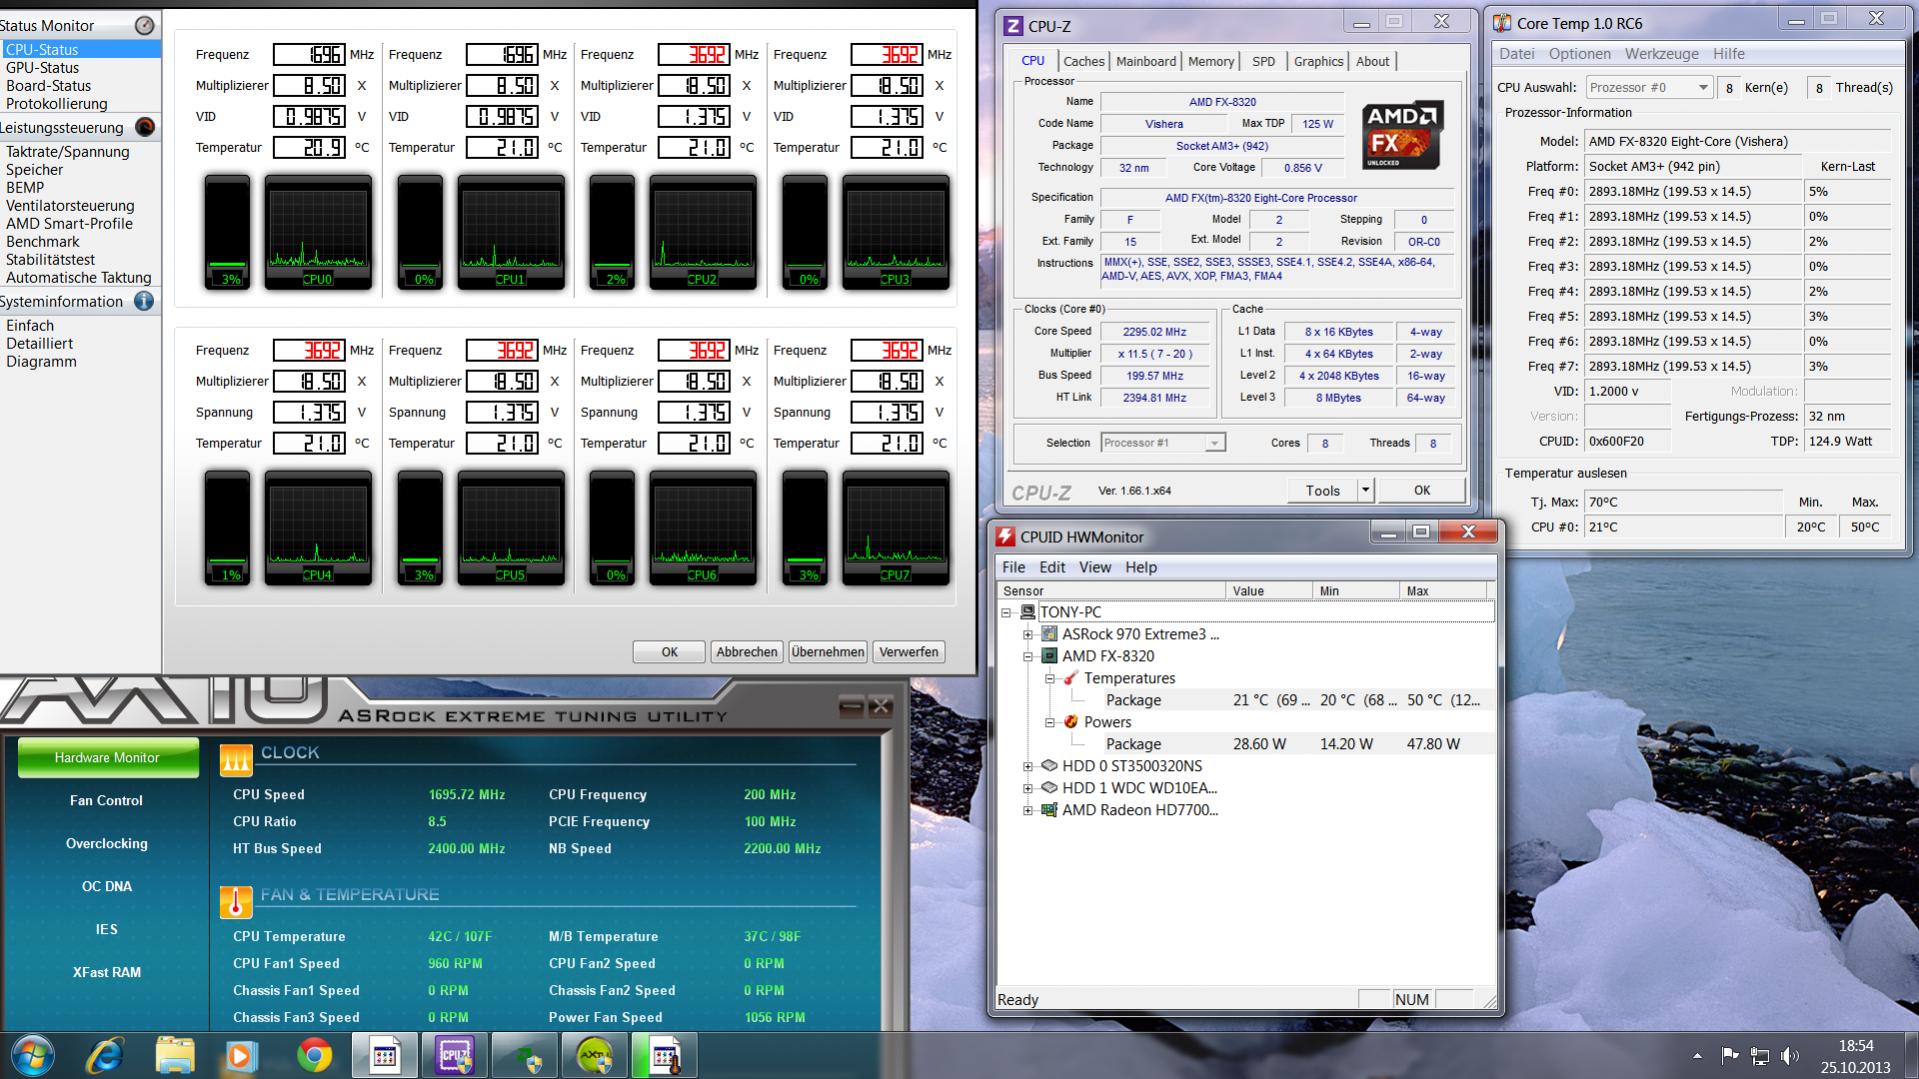Screen dimensions: 1919x1079
Task: Click the Temperatures thermometer icon in HWMonitor
Action: (x=1070, y=678)
